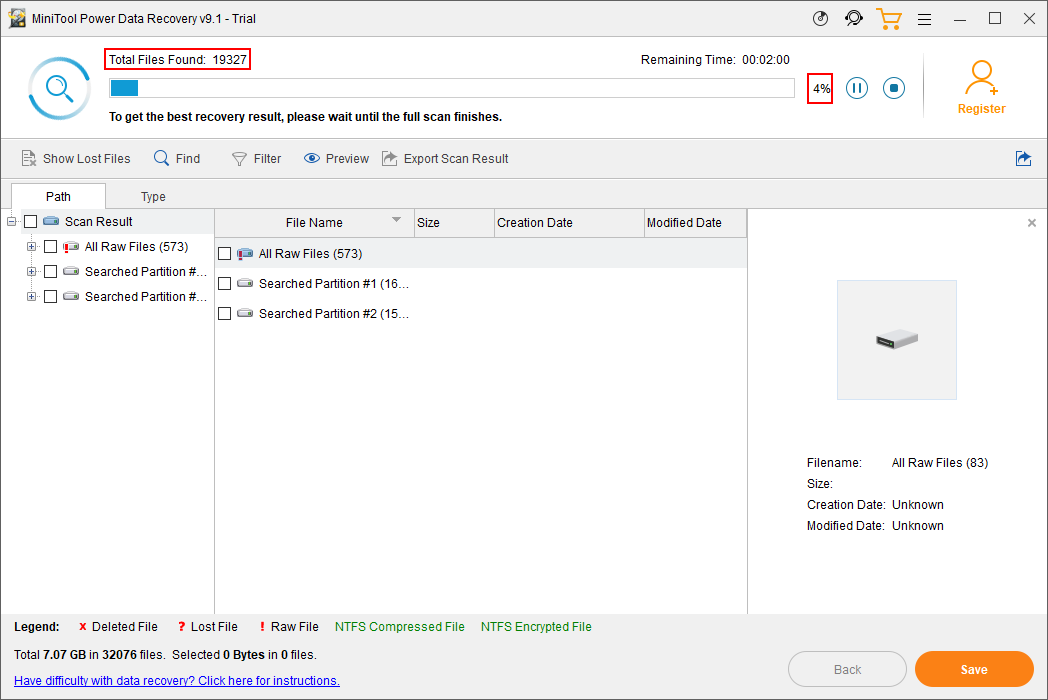This screenshot has width=1048, height=700.
Task: Check All Raw Files (573) in the tree
Action: tap(50, 247)
